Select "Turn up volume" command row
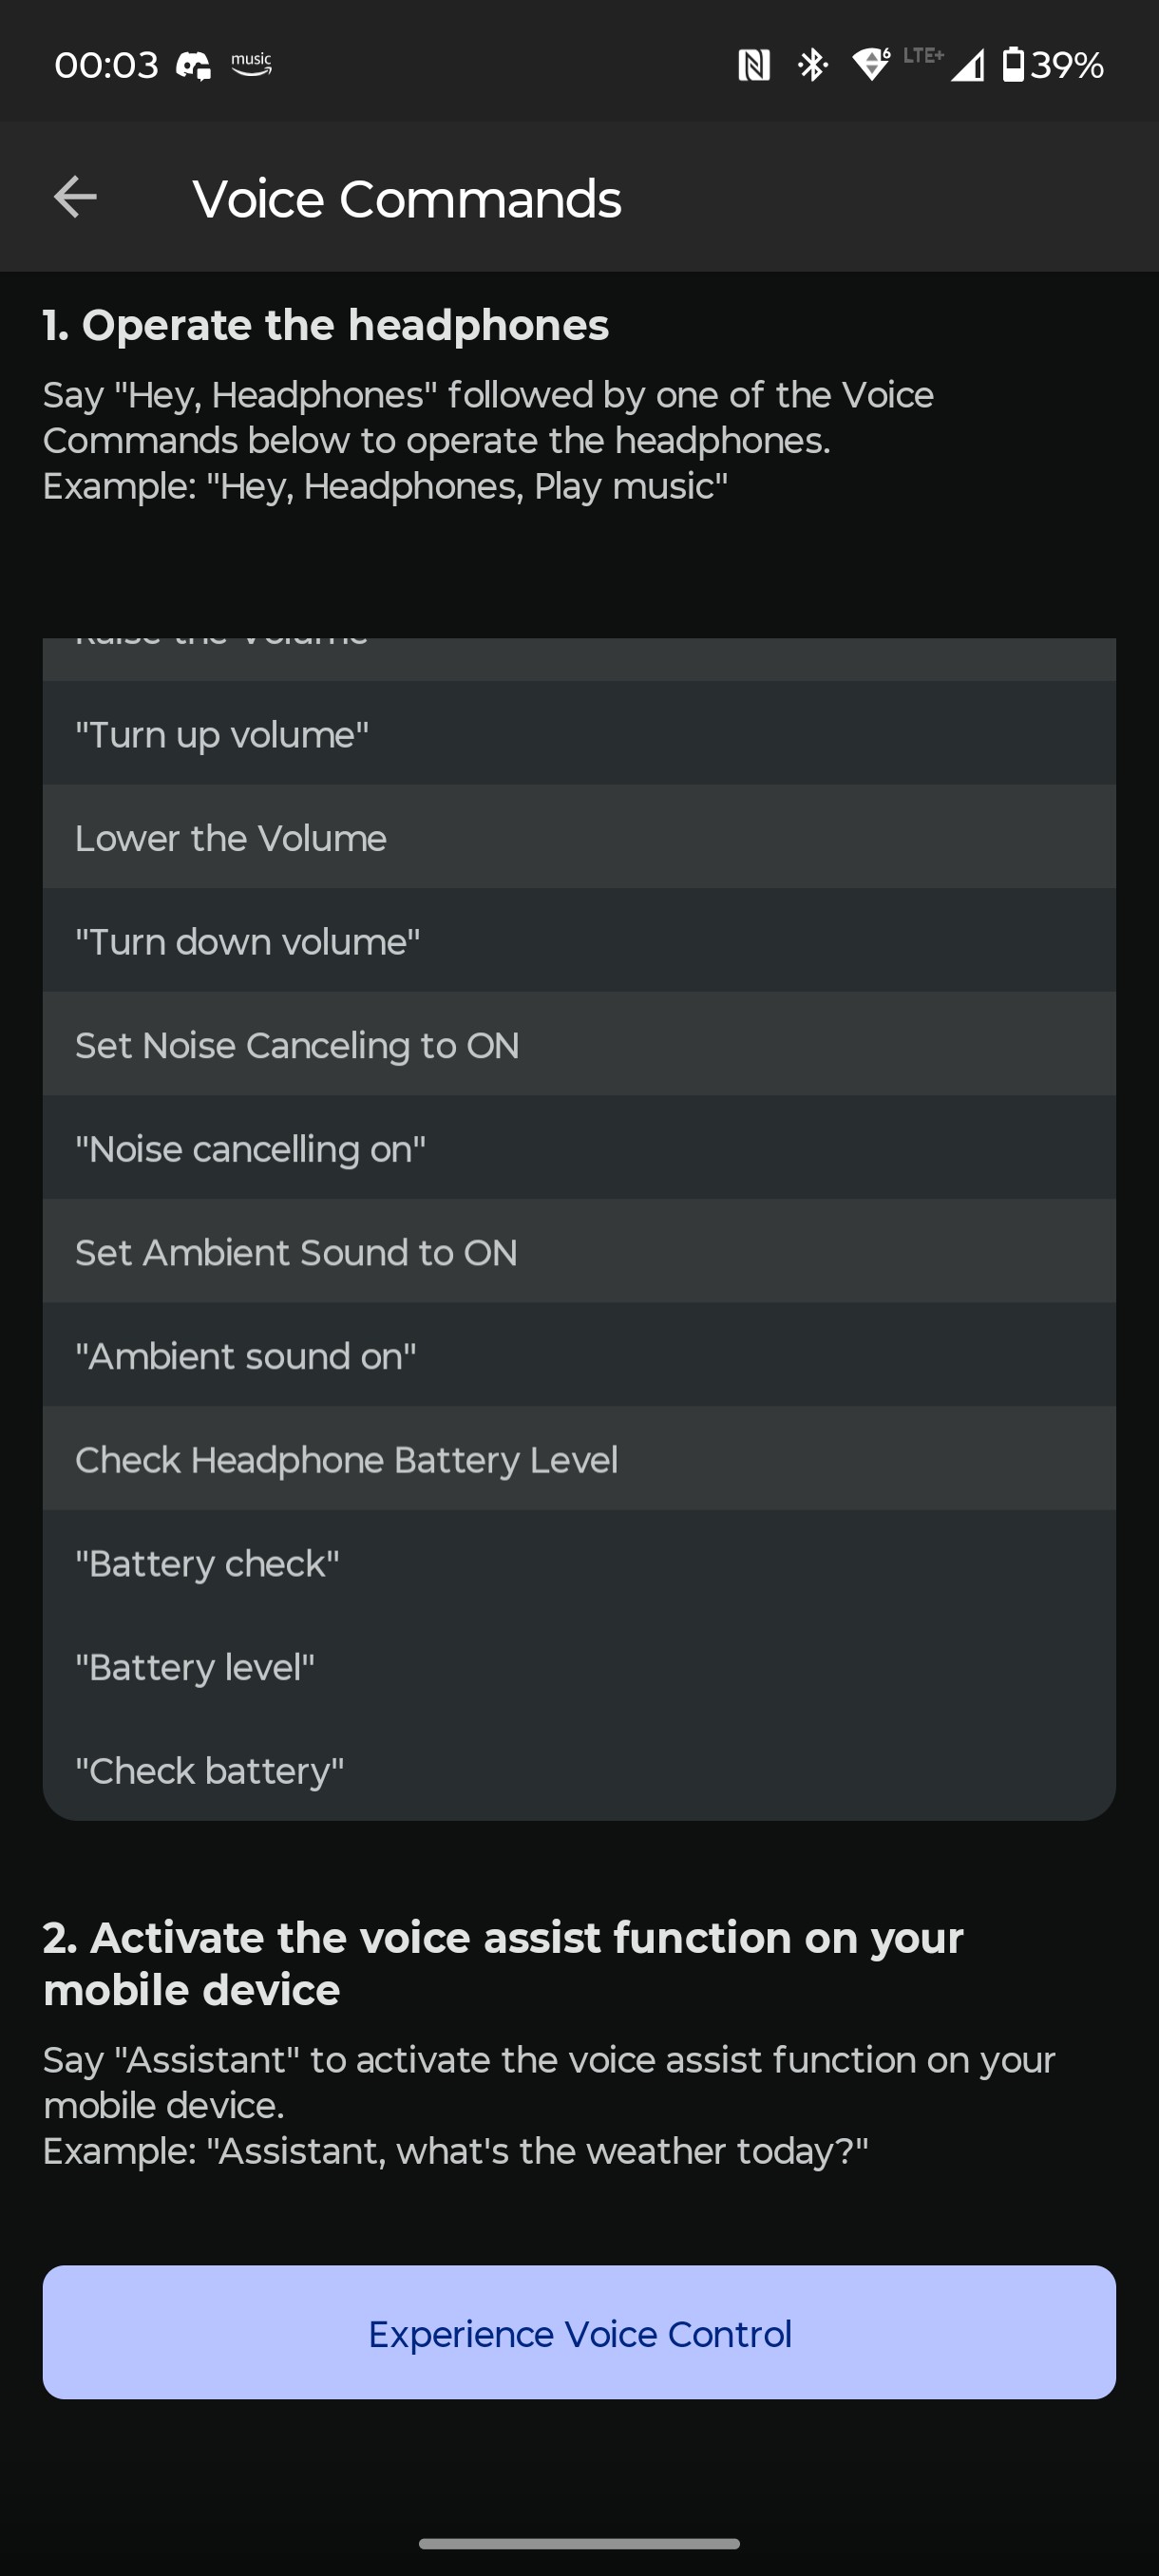The image size is (1159, 2576). click(579, 734)
